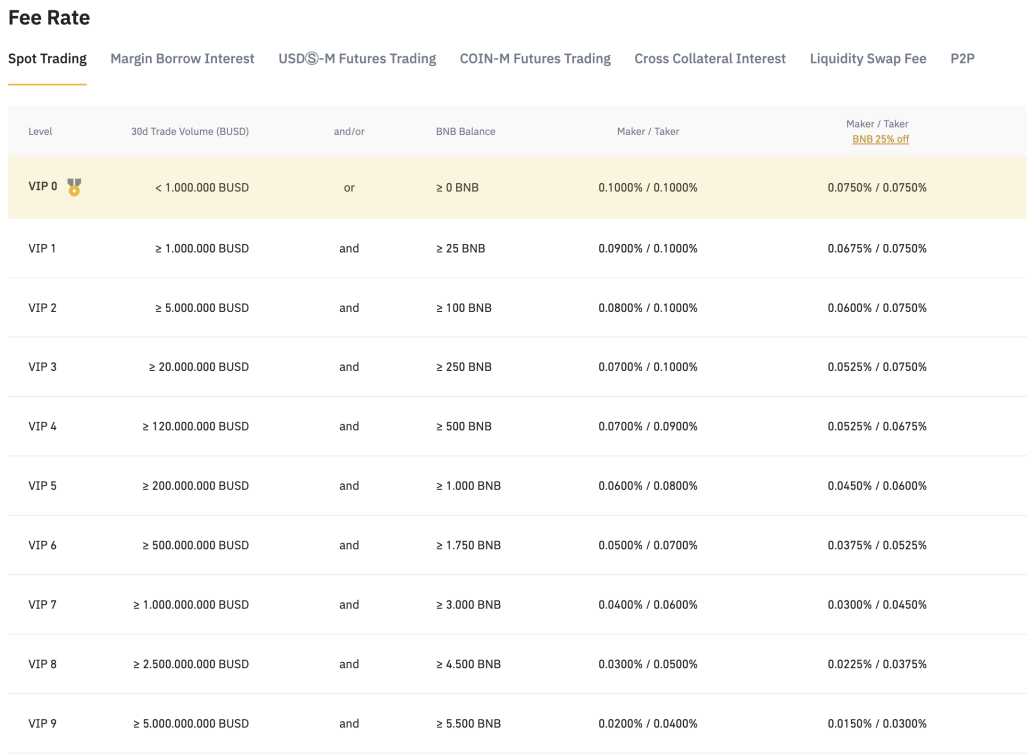
Task: Click the 0.0700% / 0.0900% fee cell
Action: pyautogui.click(x=648, y=427)
